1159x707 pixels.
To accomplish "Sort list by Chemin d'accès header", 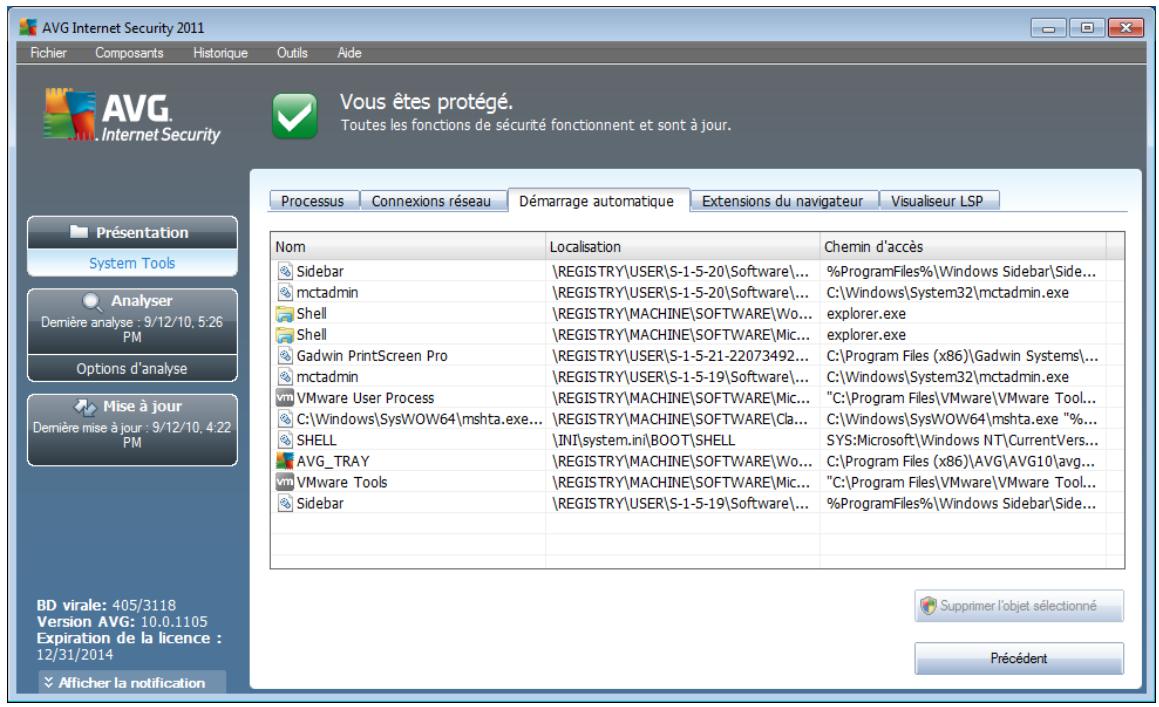I will tap(963, 246).
